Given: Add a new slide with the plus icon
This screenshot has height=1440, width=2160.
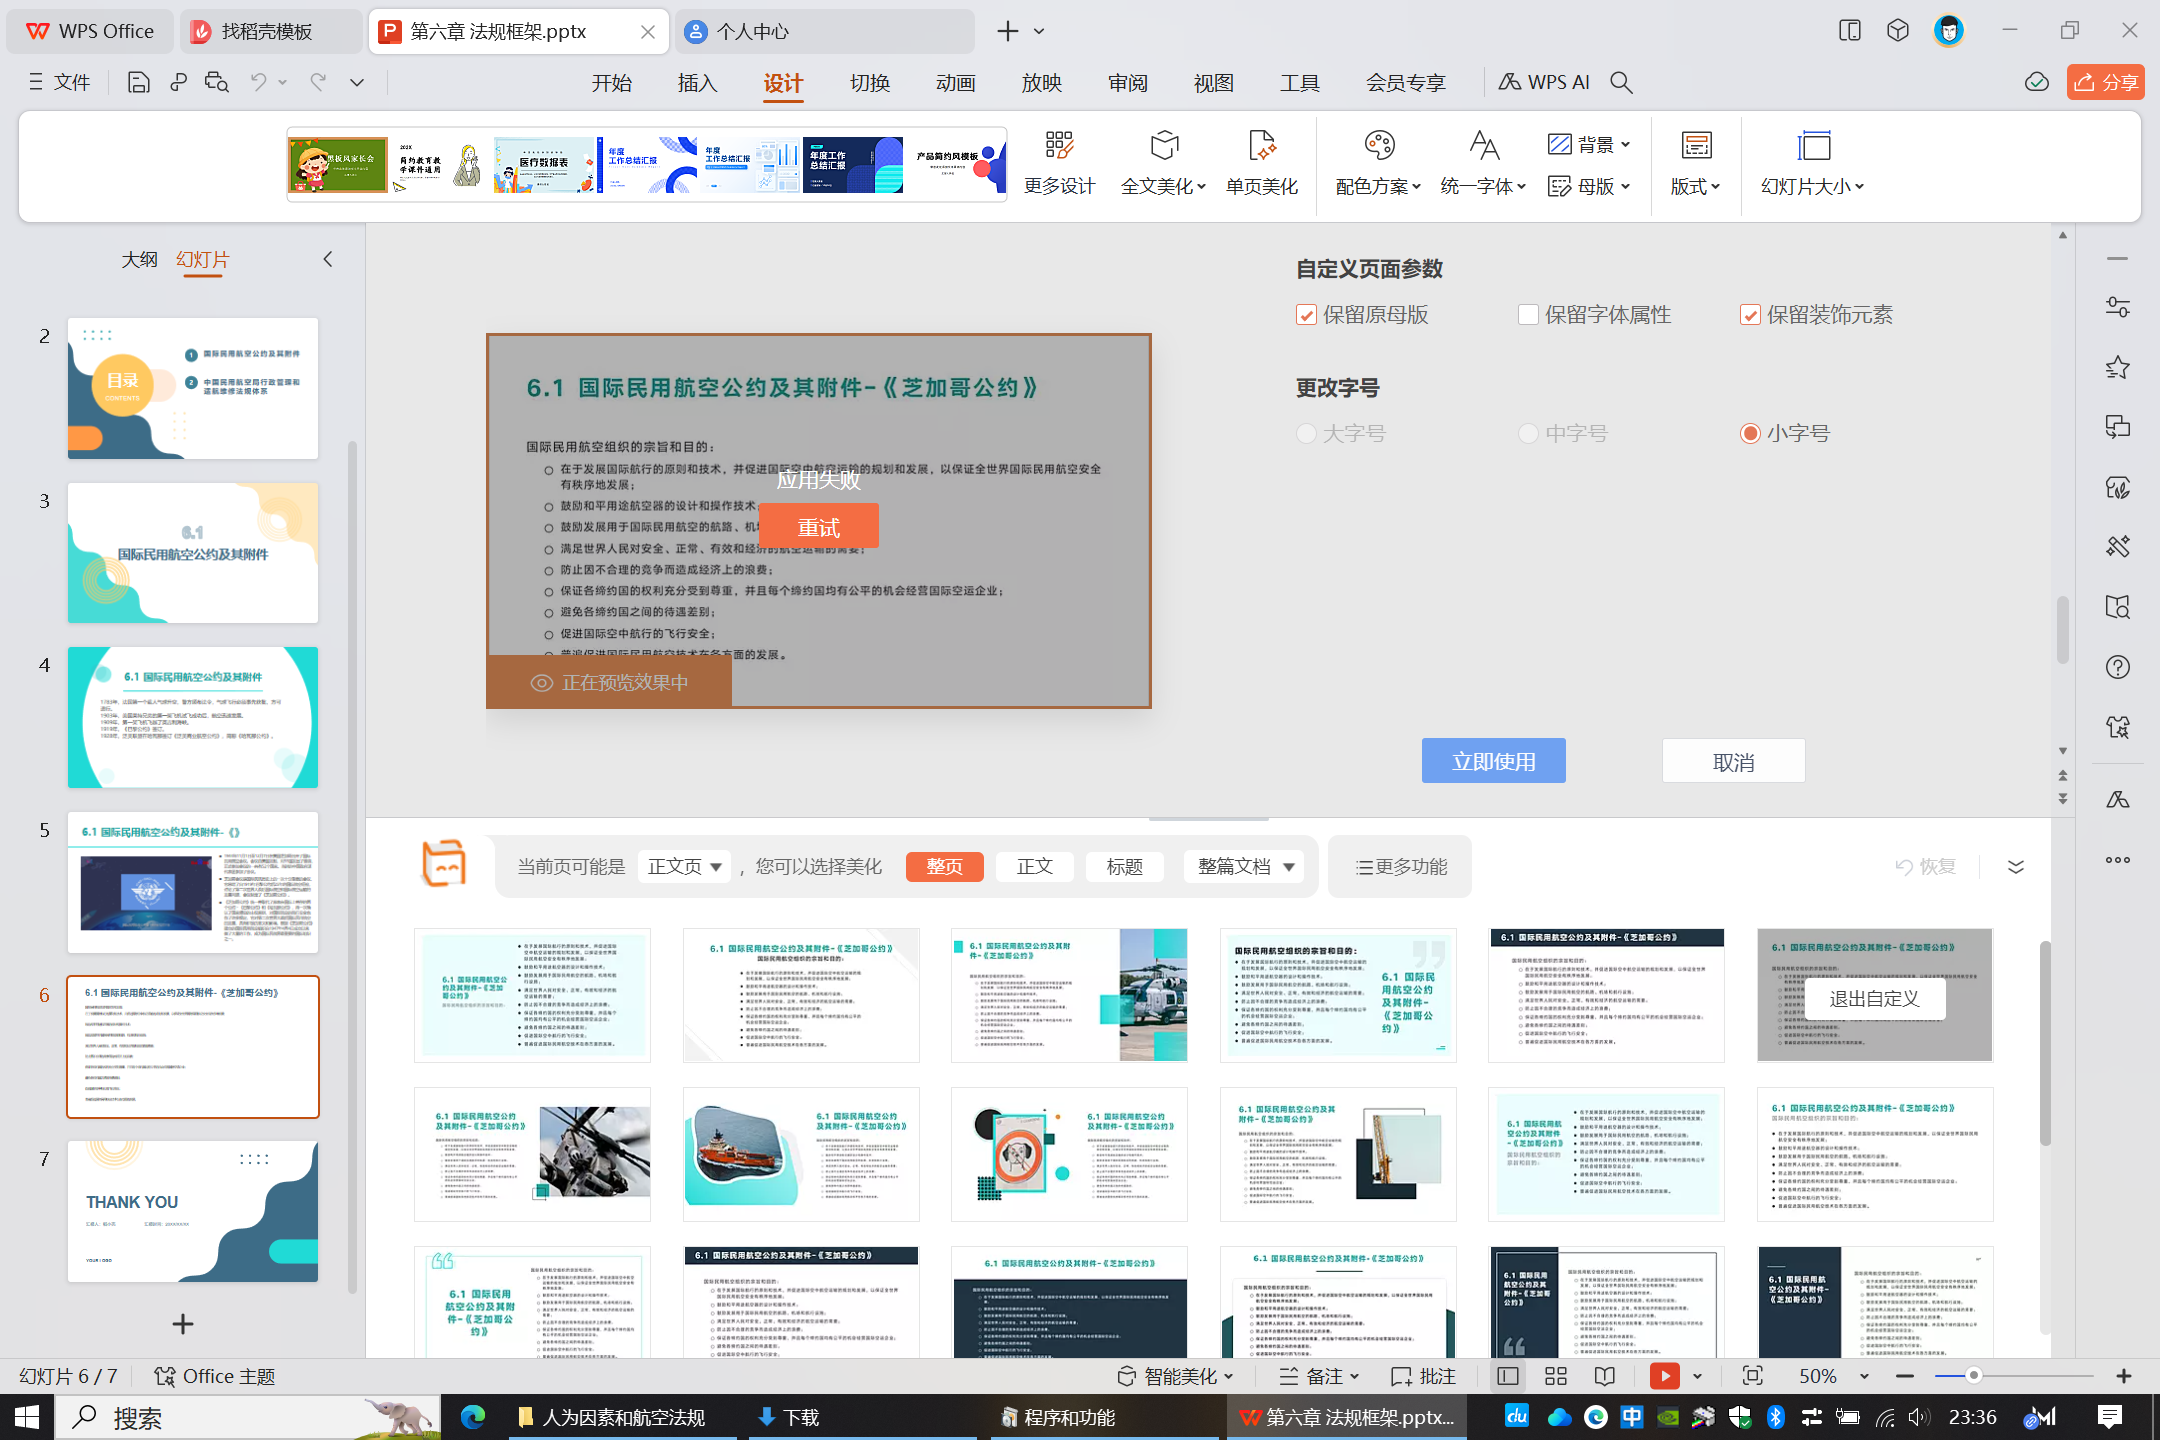Looking at the screenshot, I should [x=182, y=1324].
